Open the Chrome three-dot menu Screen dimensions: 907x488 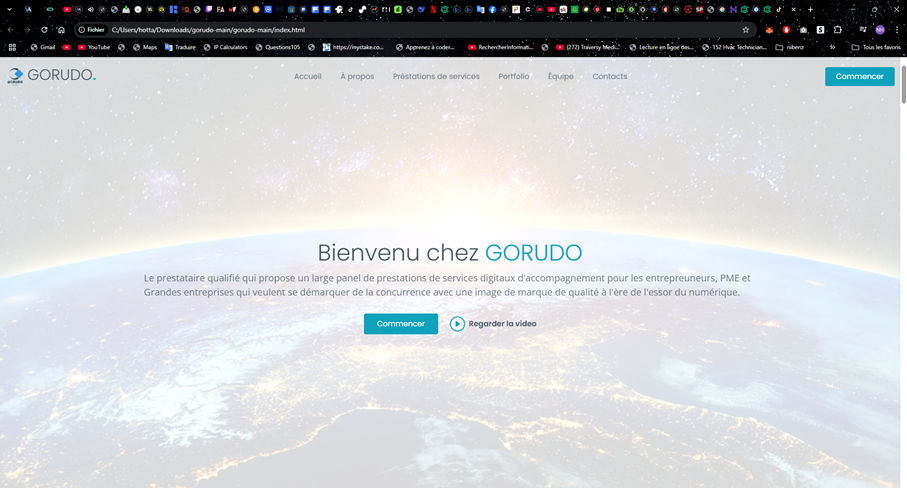coord(897,29)
